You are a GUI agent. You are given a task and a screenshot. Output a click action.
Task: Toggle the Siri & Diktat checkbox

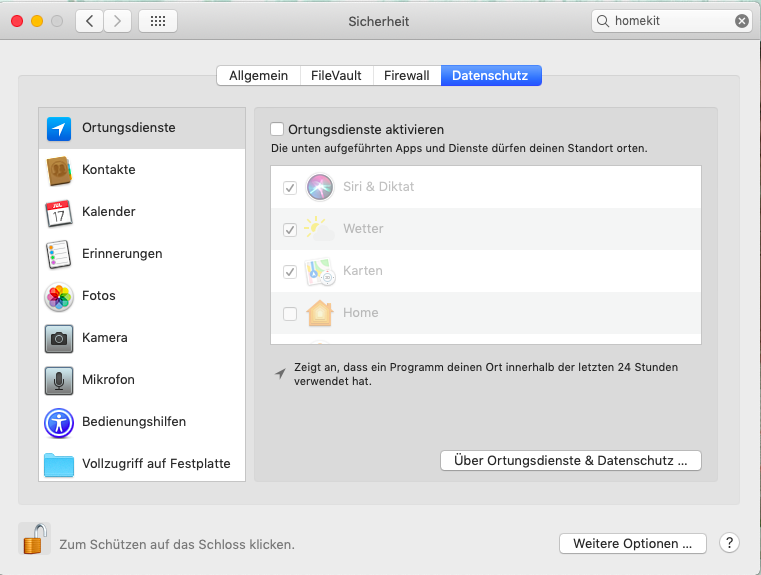290,187
